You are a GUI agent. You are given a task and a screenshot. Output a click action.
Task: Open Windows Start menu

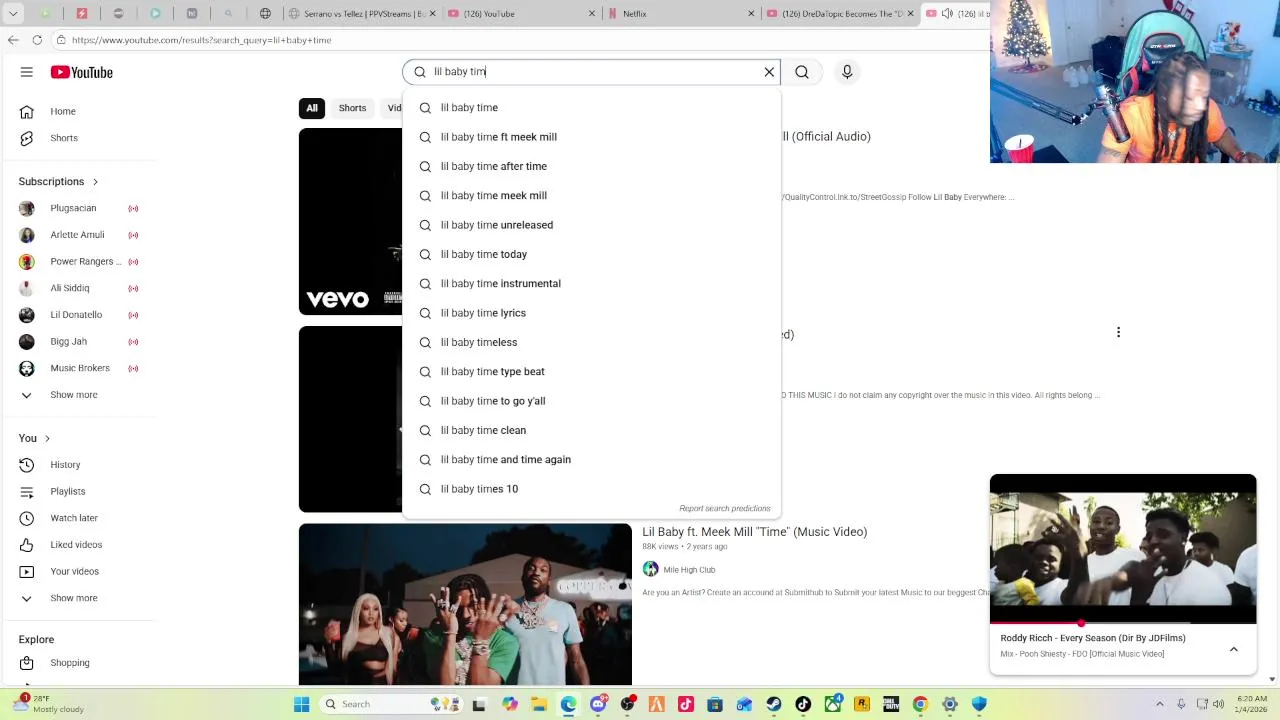click(301, 704)
